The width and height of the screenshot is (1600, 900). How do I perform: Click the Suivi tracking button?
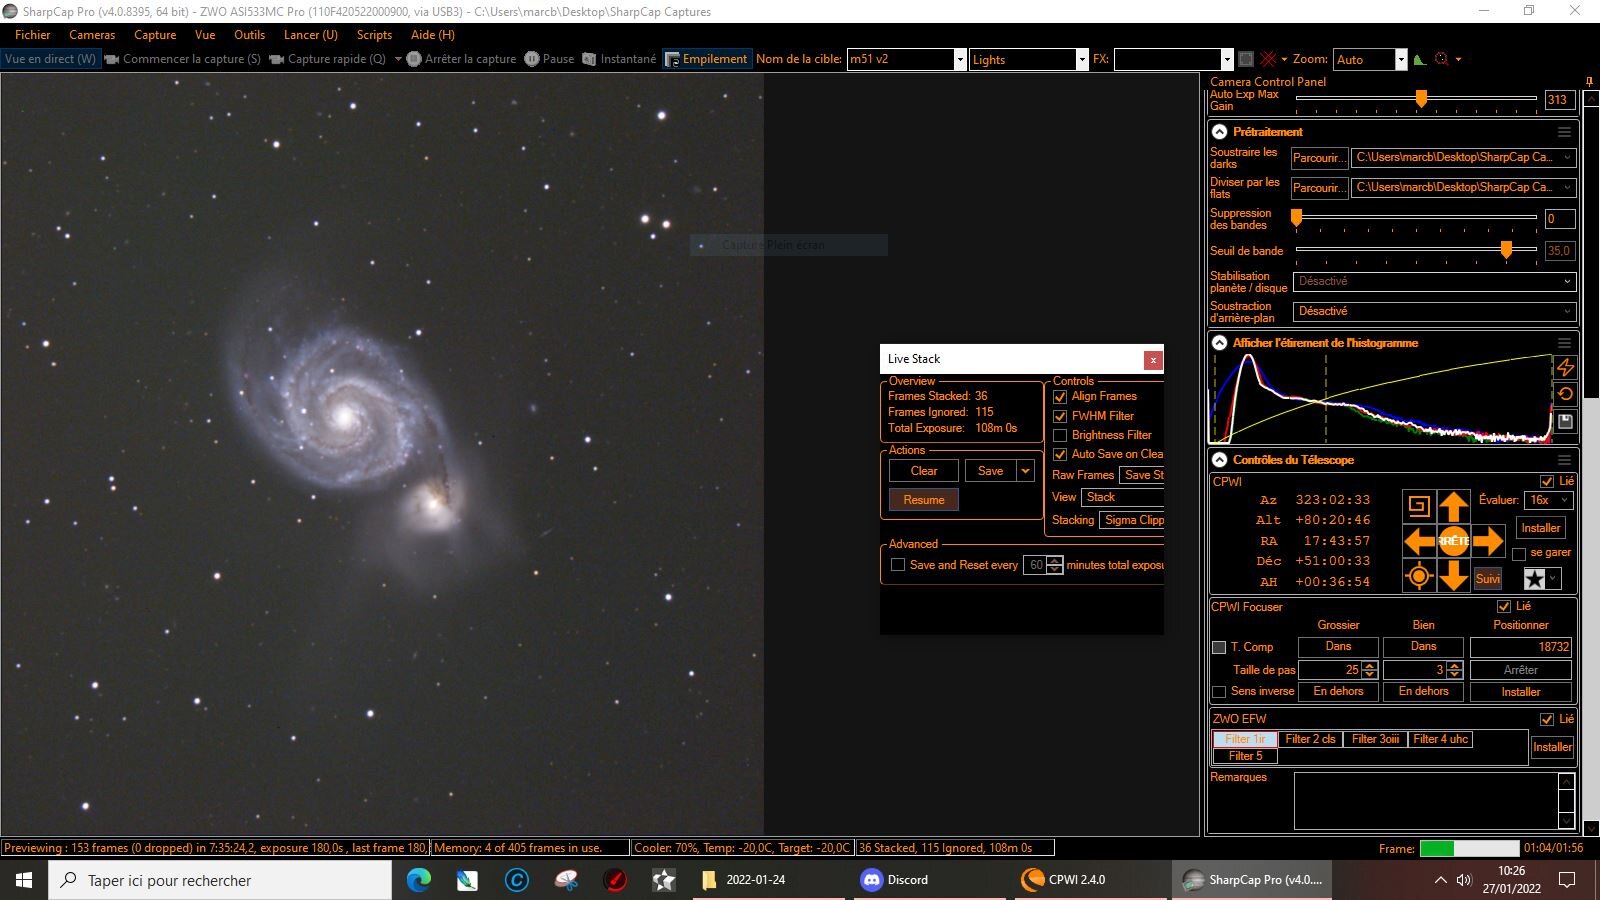(1488, 579)
